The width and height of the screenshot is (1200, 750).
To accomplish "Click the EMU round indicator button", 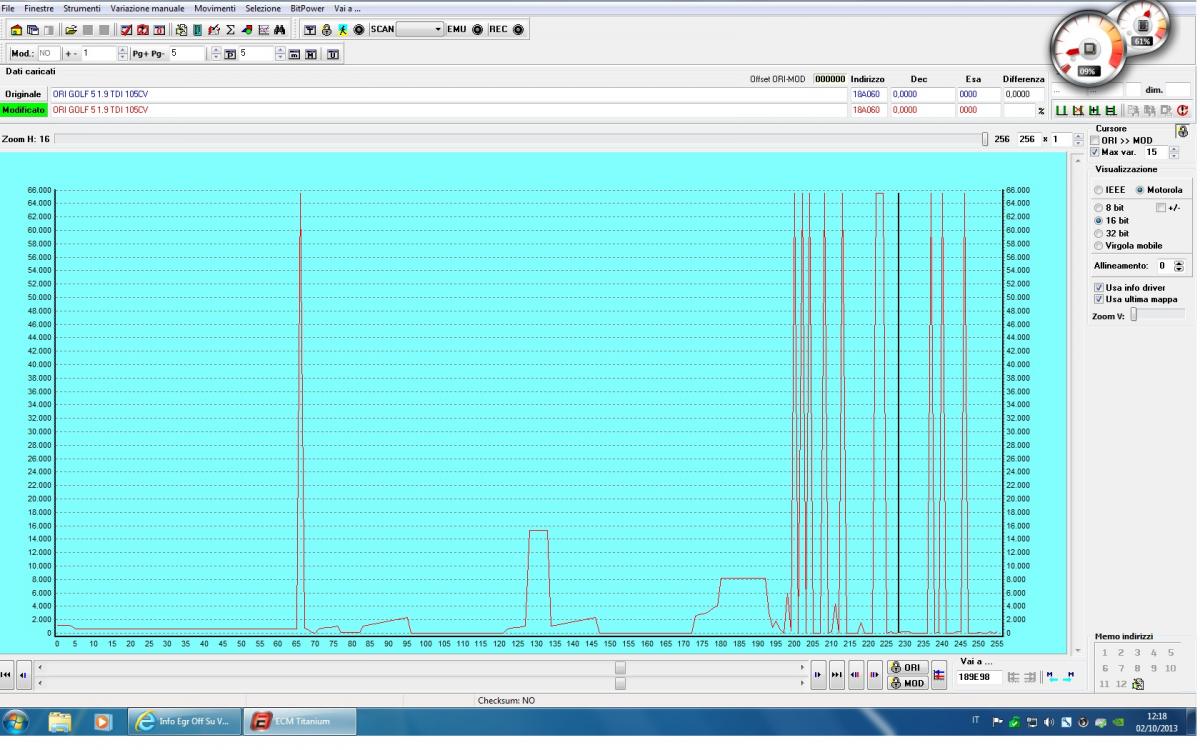I will point(477,30).
